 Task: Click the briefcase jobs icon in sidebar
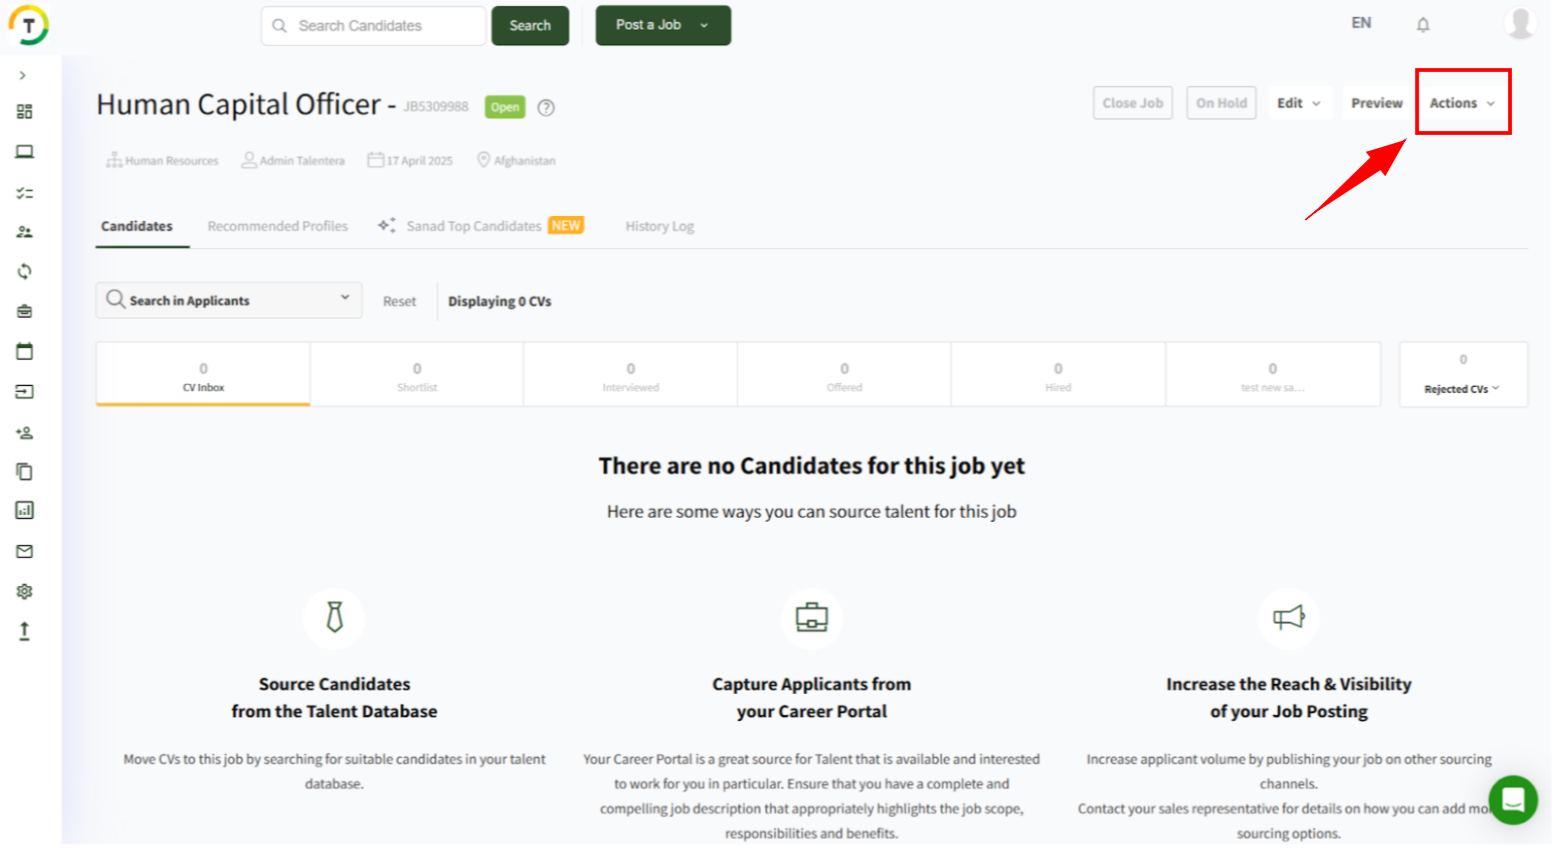click(x=24, y=311)
